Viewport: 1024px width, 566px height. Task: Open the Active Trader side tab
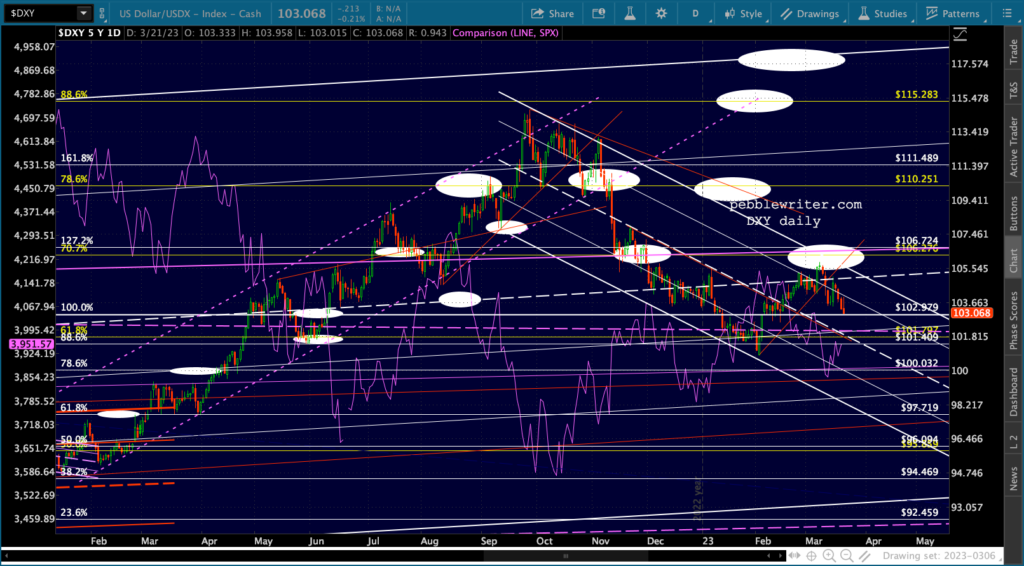coord(1013,147)
